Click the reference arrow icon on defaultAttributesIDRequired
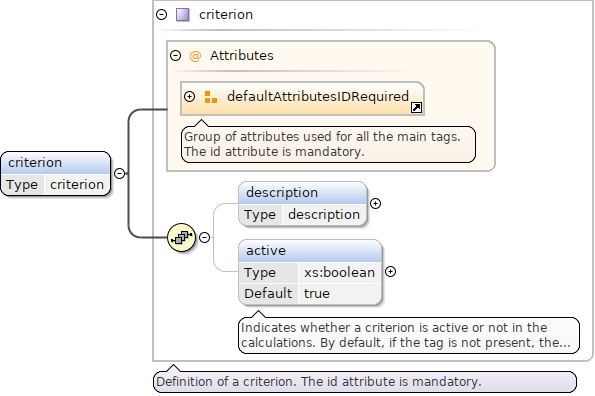595x396 pixels. tap(416, 108)
